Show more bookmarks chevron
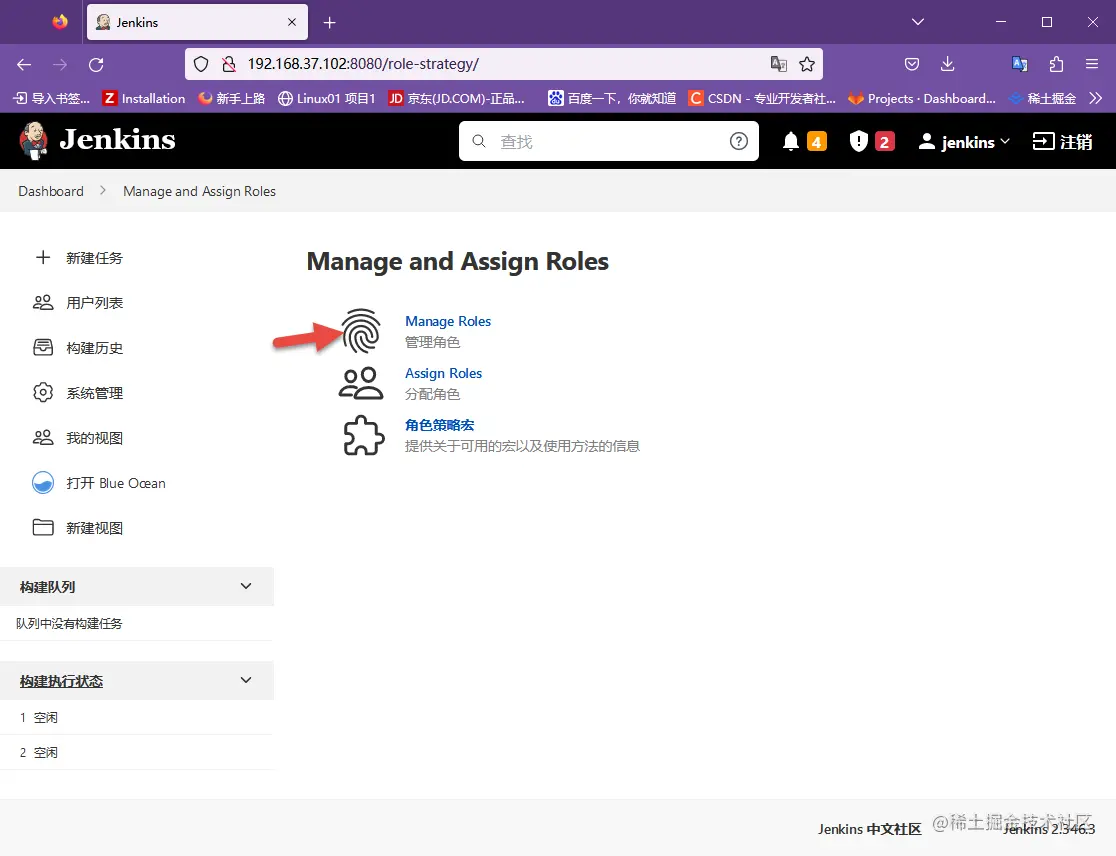 [x=1095, y=98]
